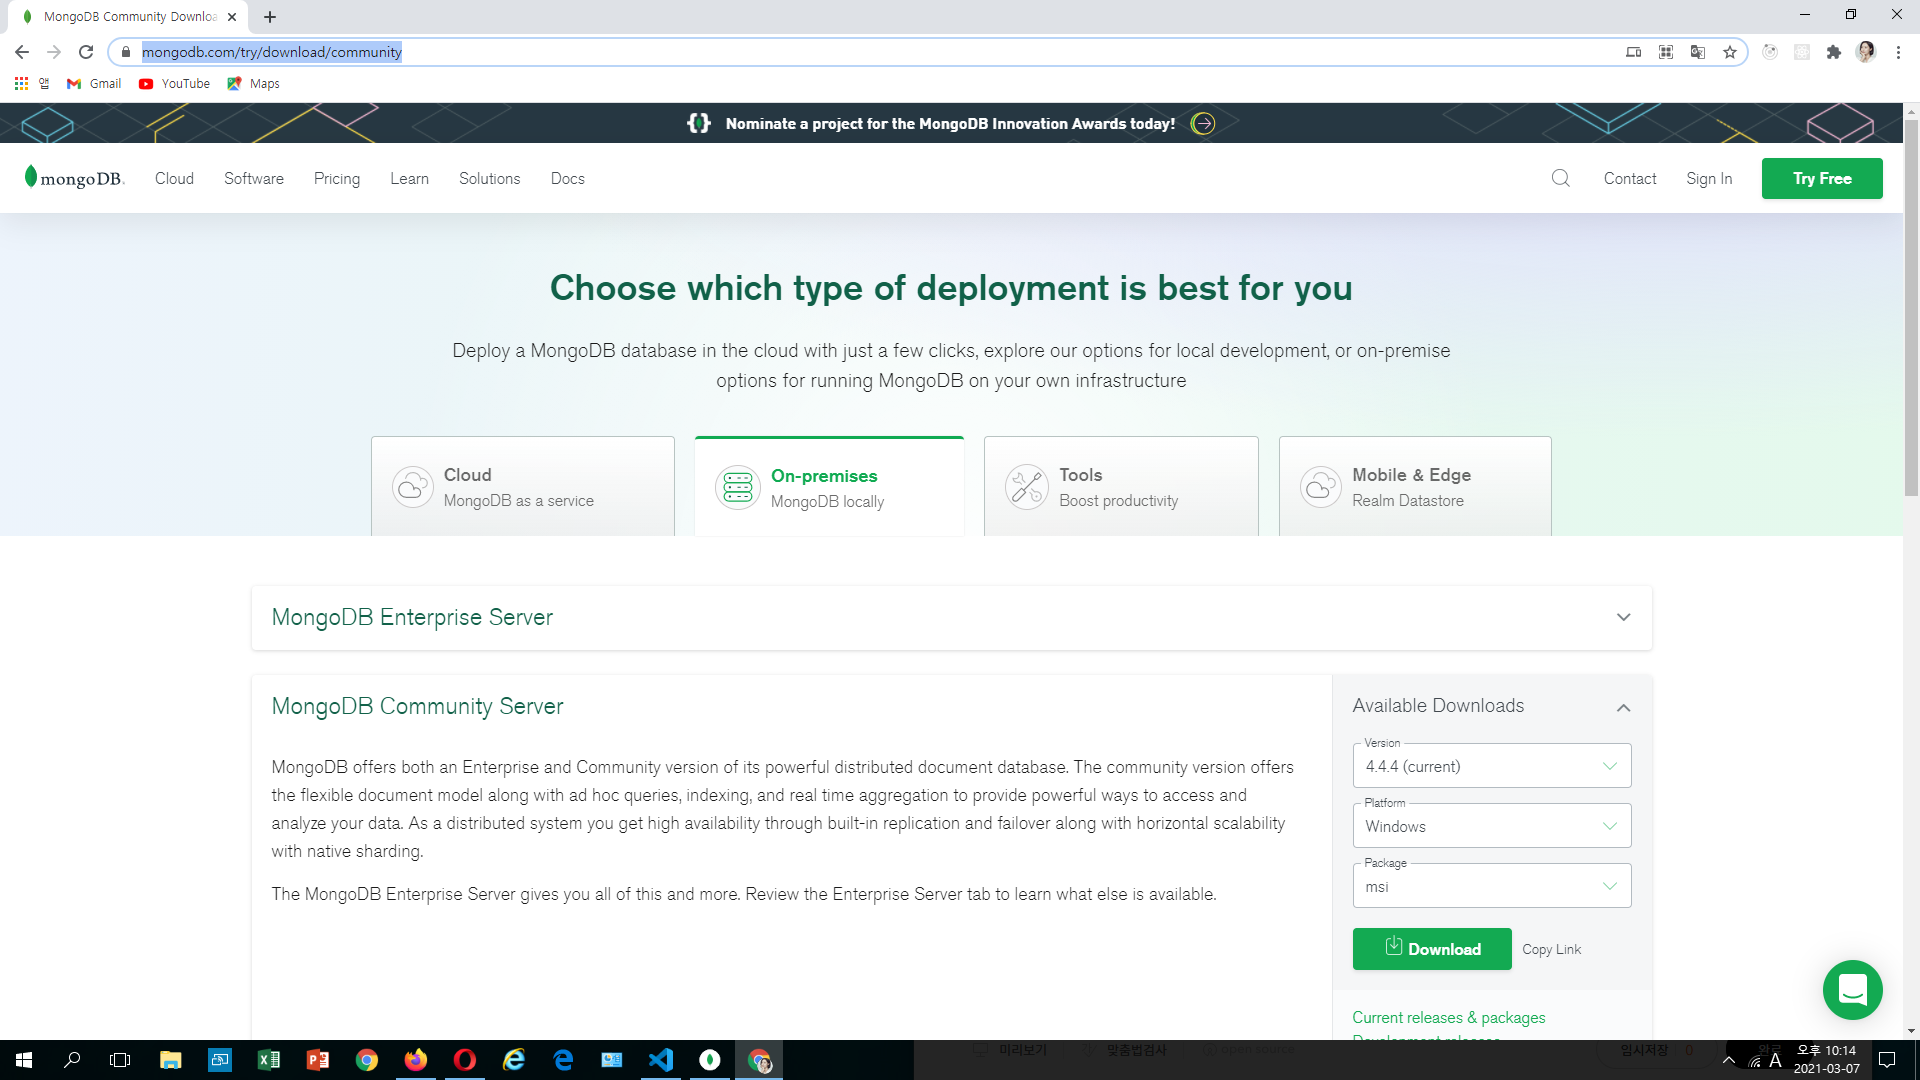Open the chat support bubble

(1852, 990)
